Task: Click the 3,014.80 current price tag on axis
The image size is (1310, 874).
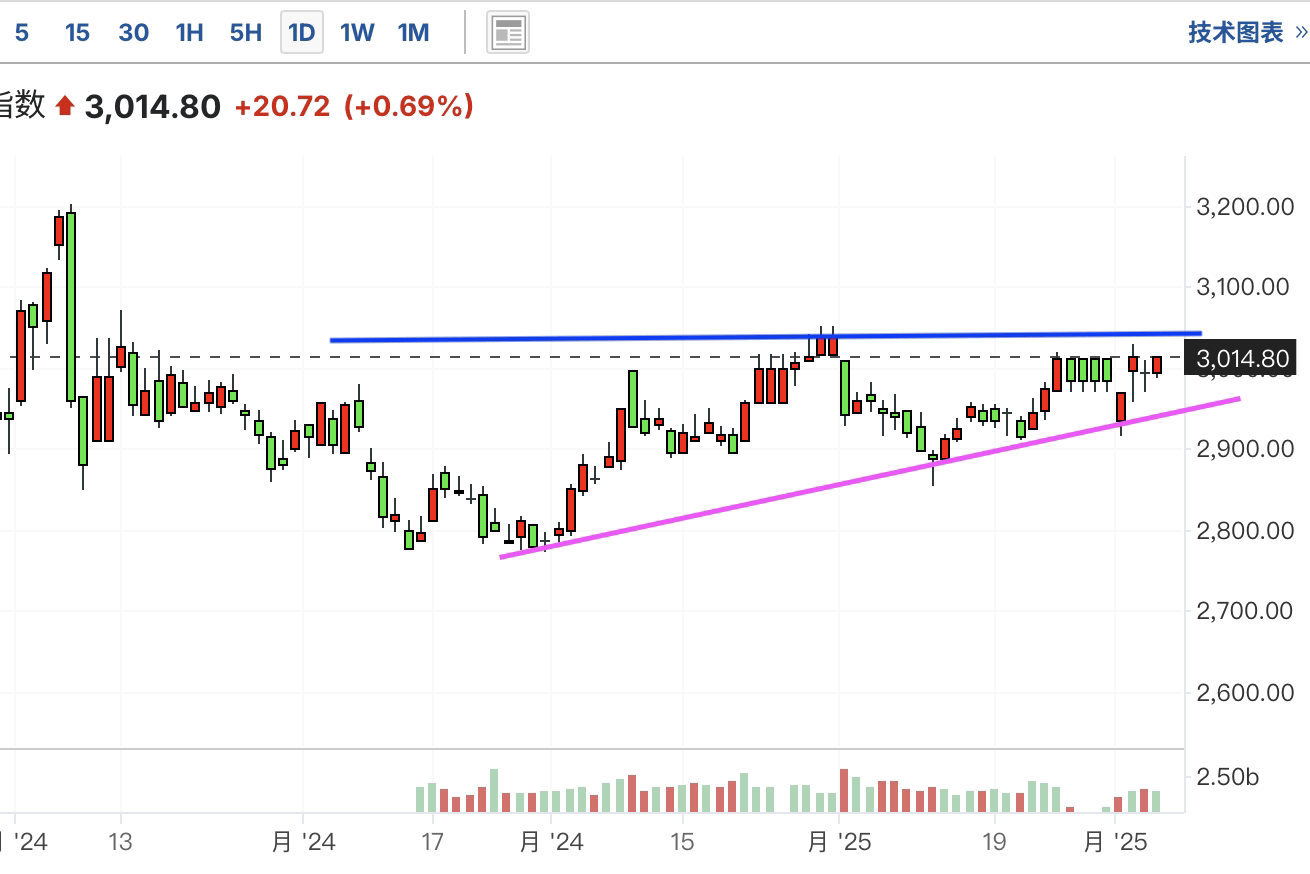Action: (x=1242, y=358)
